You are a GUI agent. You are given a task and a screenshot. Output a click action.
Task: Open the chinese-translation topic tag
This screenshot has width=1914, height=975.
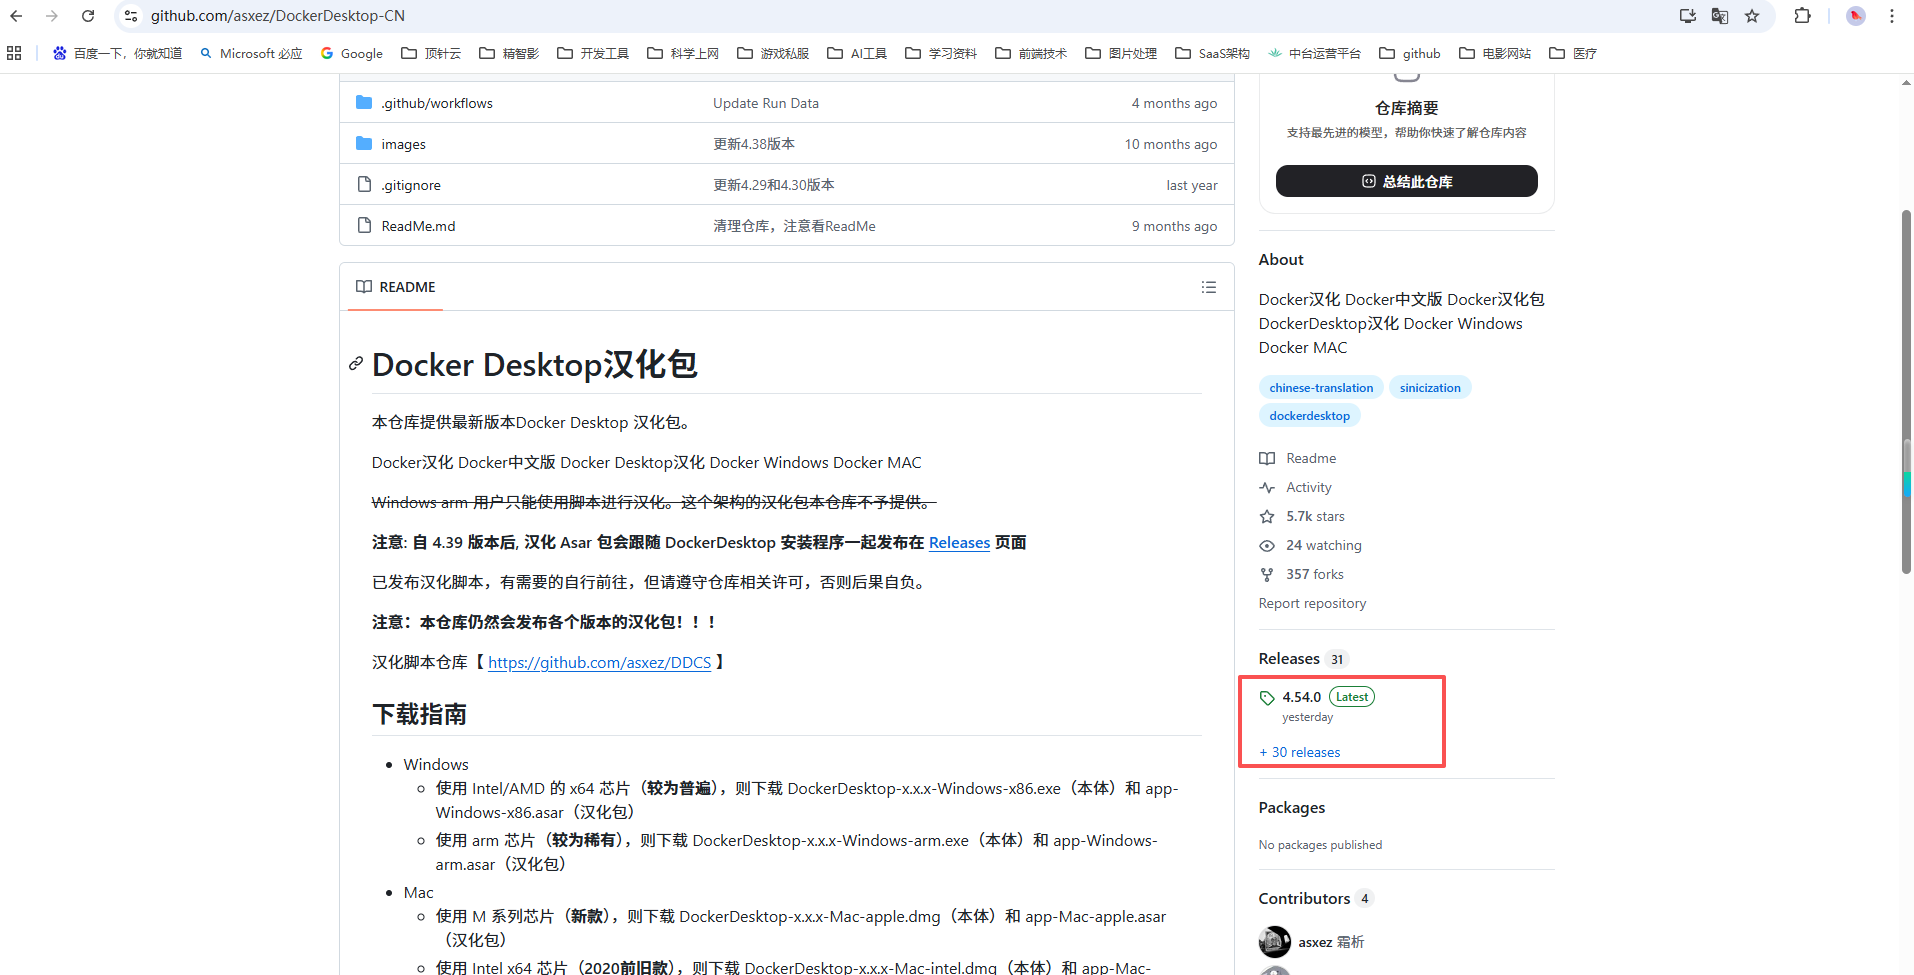click(1321, 388)
